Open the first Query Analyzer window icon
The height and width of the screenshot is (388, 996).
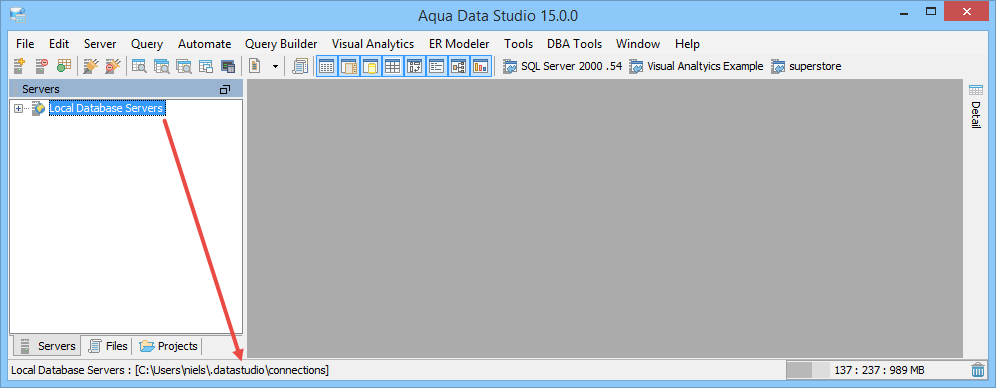(139, 65)
